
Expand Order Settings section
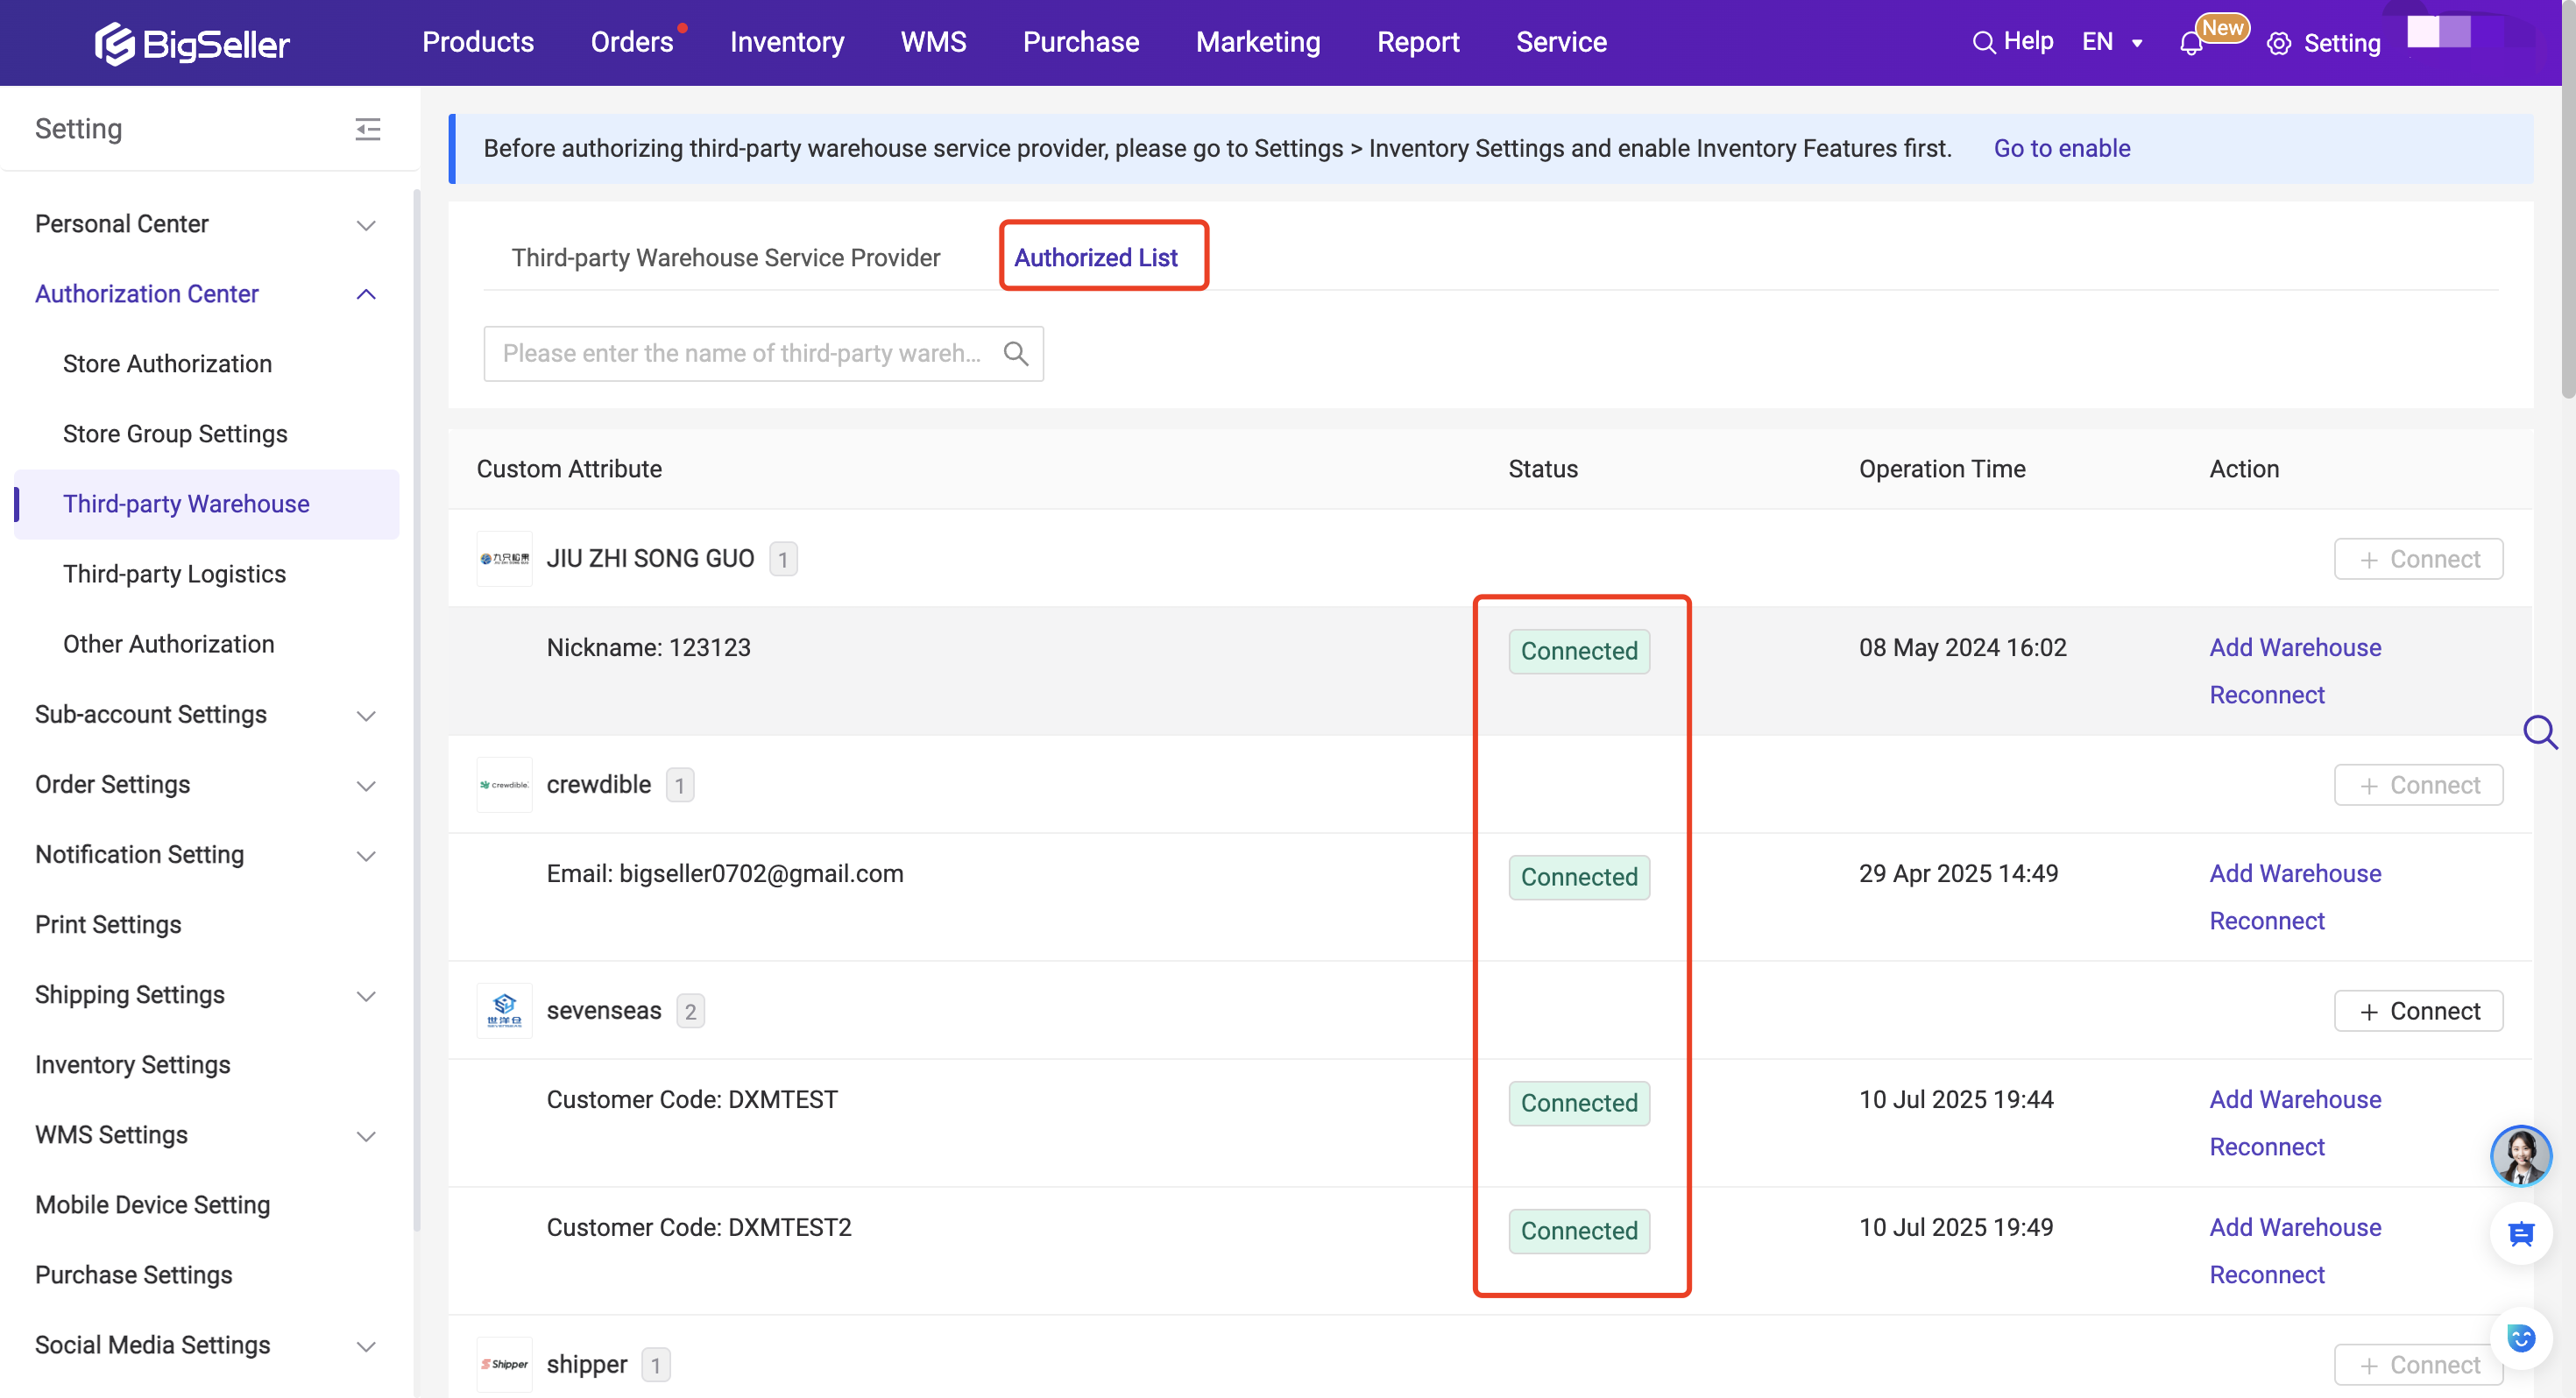point(367,786)
